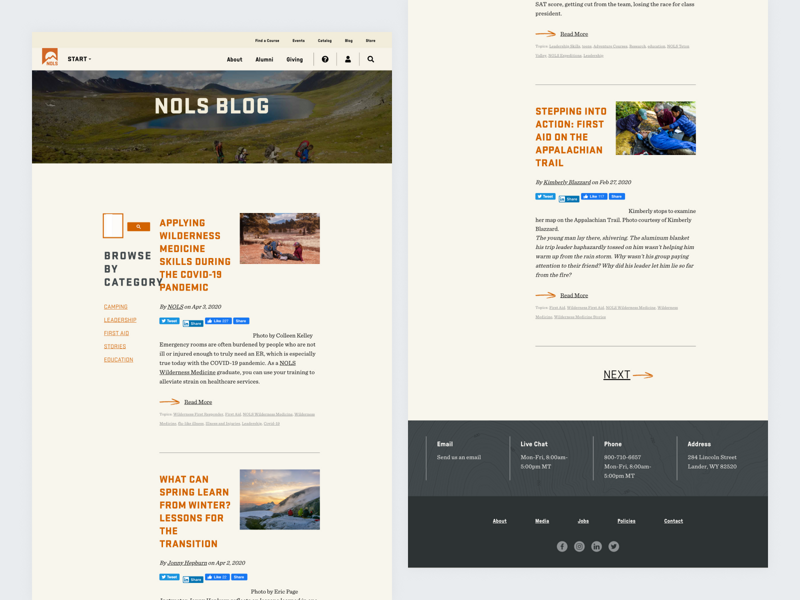The height and width of the screenshot is (600, 800).
Task: Open the account profile icon
Action: pos(347,59)
